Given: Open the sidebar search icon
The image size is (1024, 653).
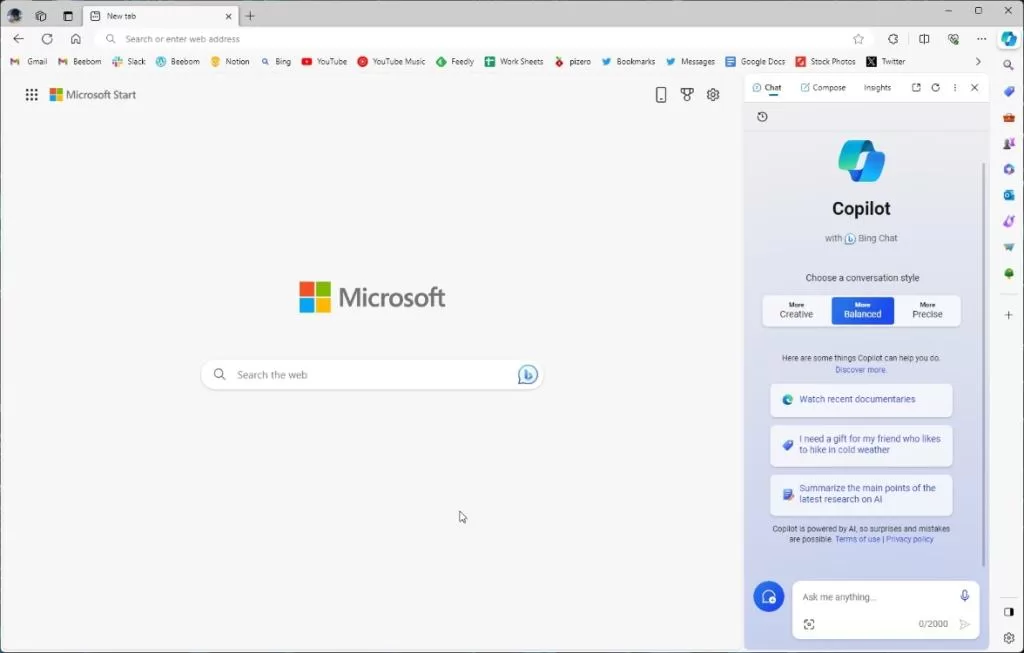Looking at the screenshot, I should (x=1009, y=65).
